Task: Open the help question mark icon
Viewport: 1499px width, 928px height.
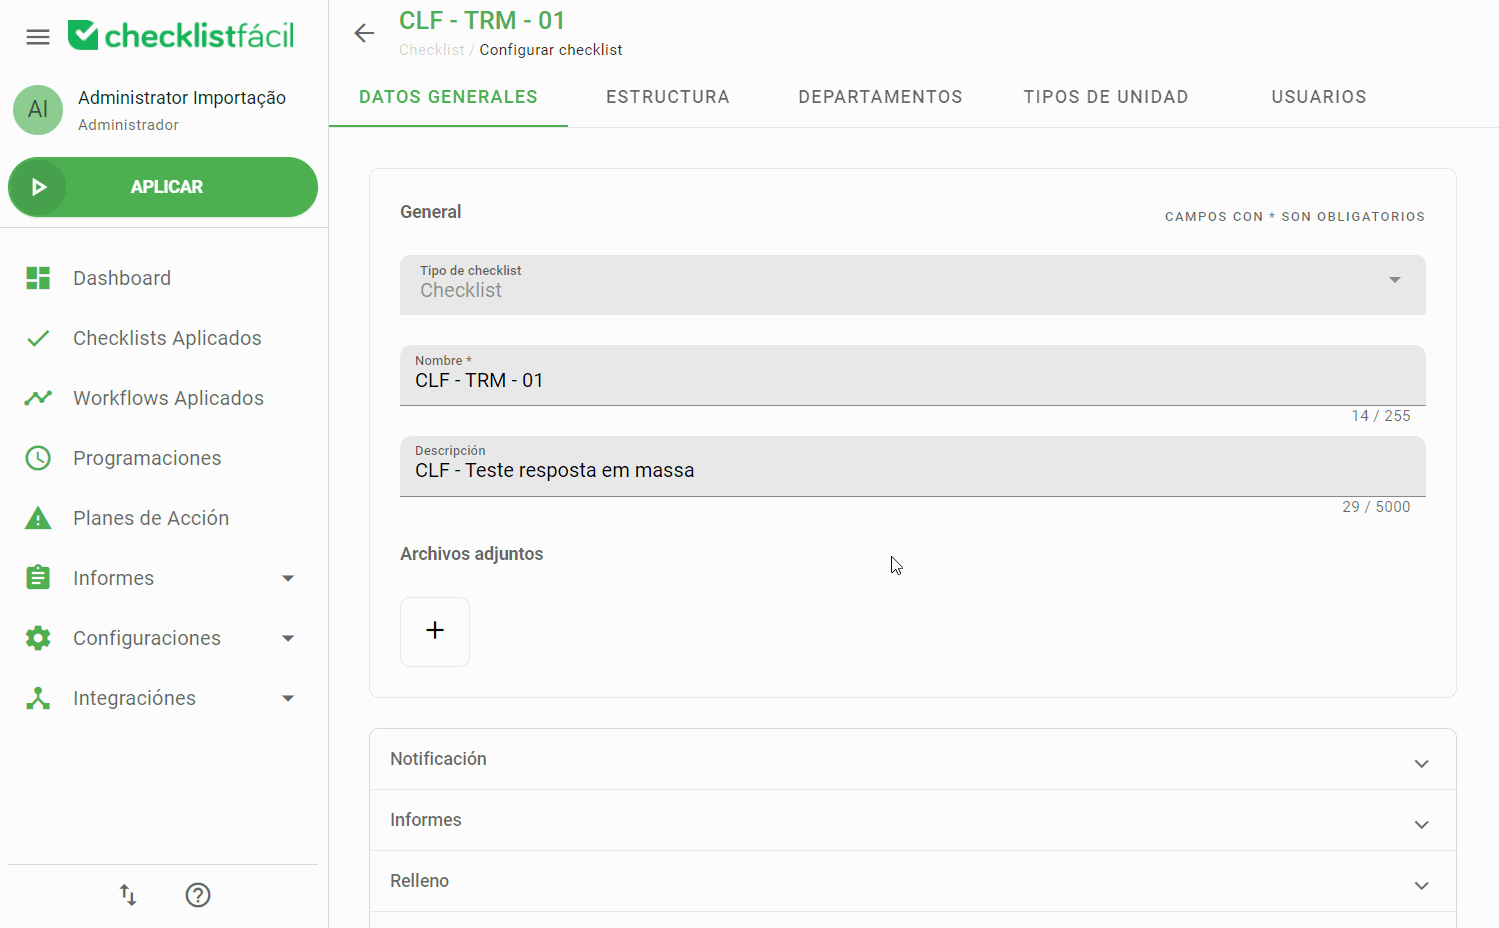Action: click(198, 895)
